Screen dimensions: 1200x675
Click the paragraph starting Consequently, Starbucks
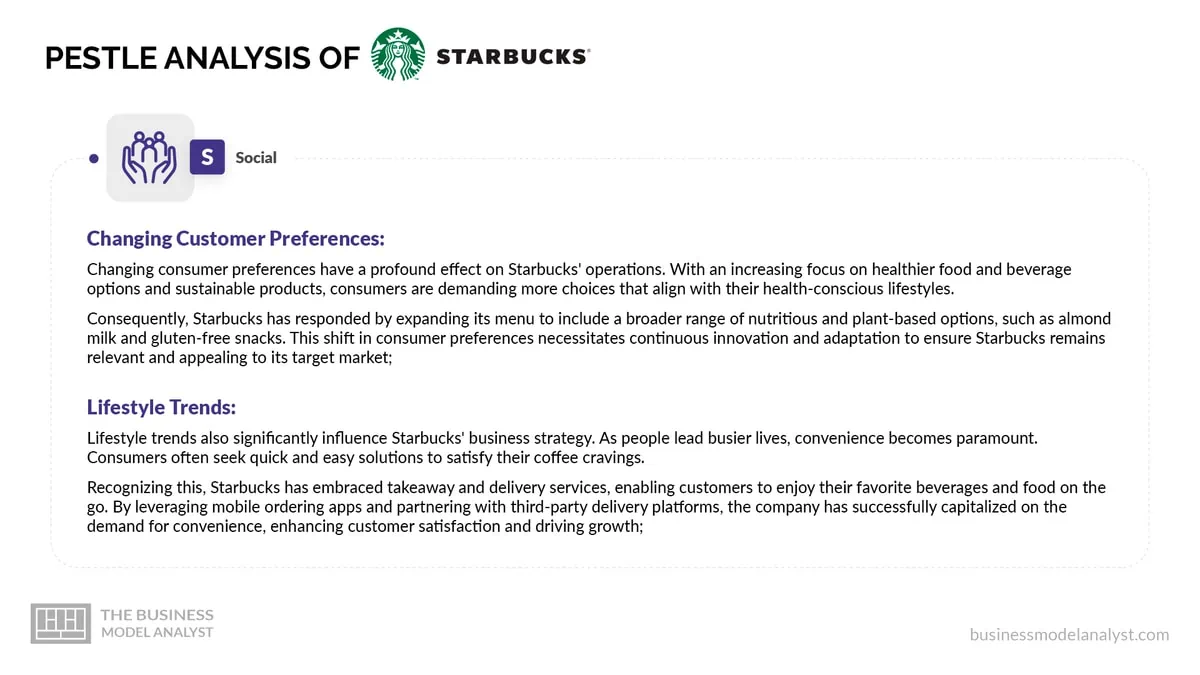pyautogui.click(x=599, y=338)
